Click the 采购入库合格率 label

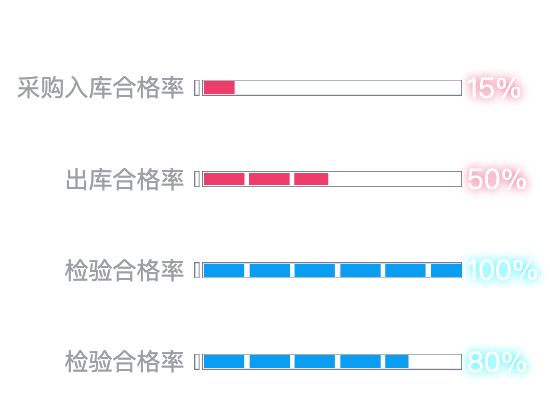tap(100, 87)
